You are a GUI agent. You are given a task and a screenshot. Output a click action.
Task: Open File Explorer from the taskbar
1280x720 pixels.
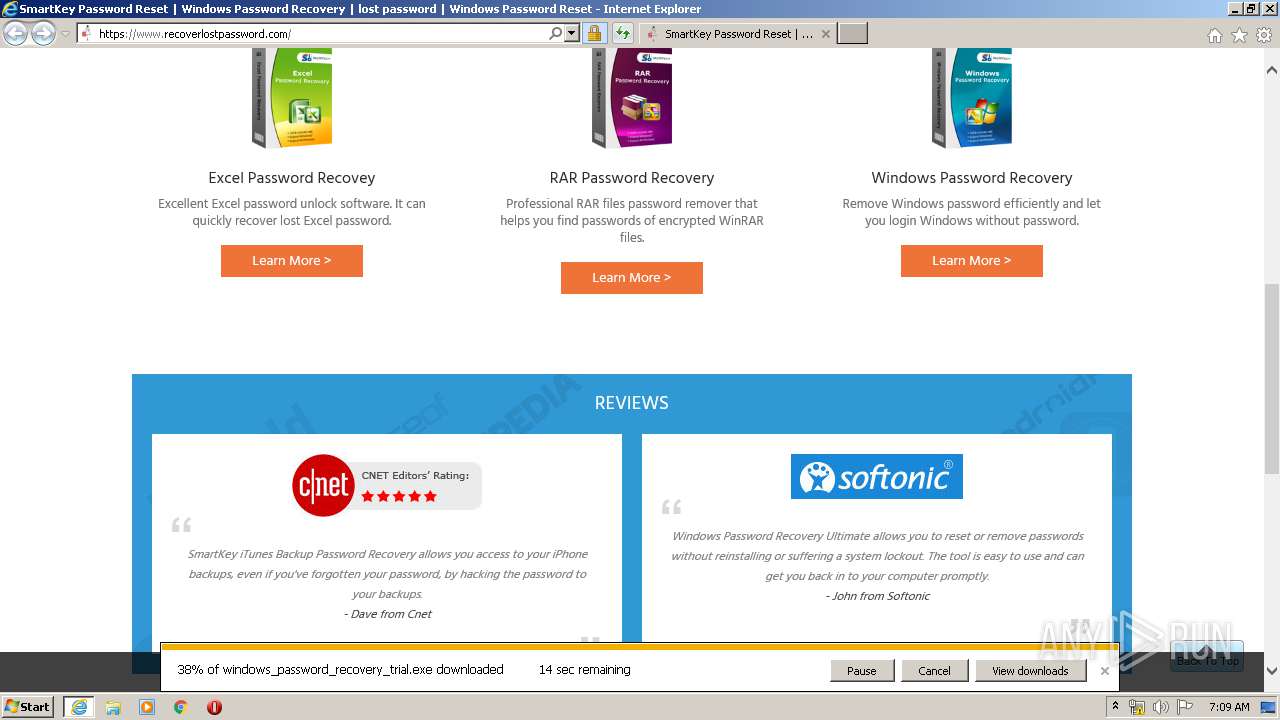point(113,707)
